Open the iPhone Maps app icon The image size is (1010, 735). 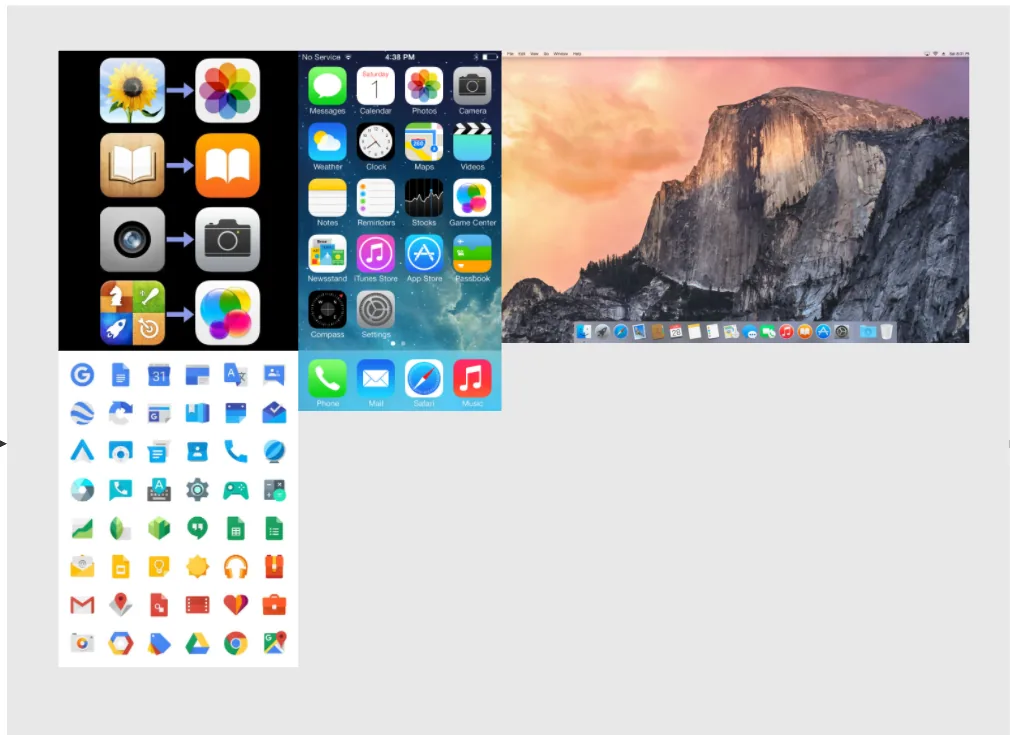click(424, 142)
